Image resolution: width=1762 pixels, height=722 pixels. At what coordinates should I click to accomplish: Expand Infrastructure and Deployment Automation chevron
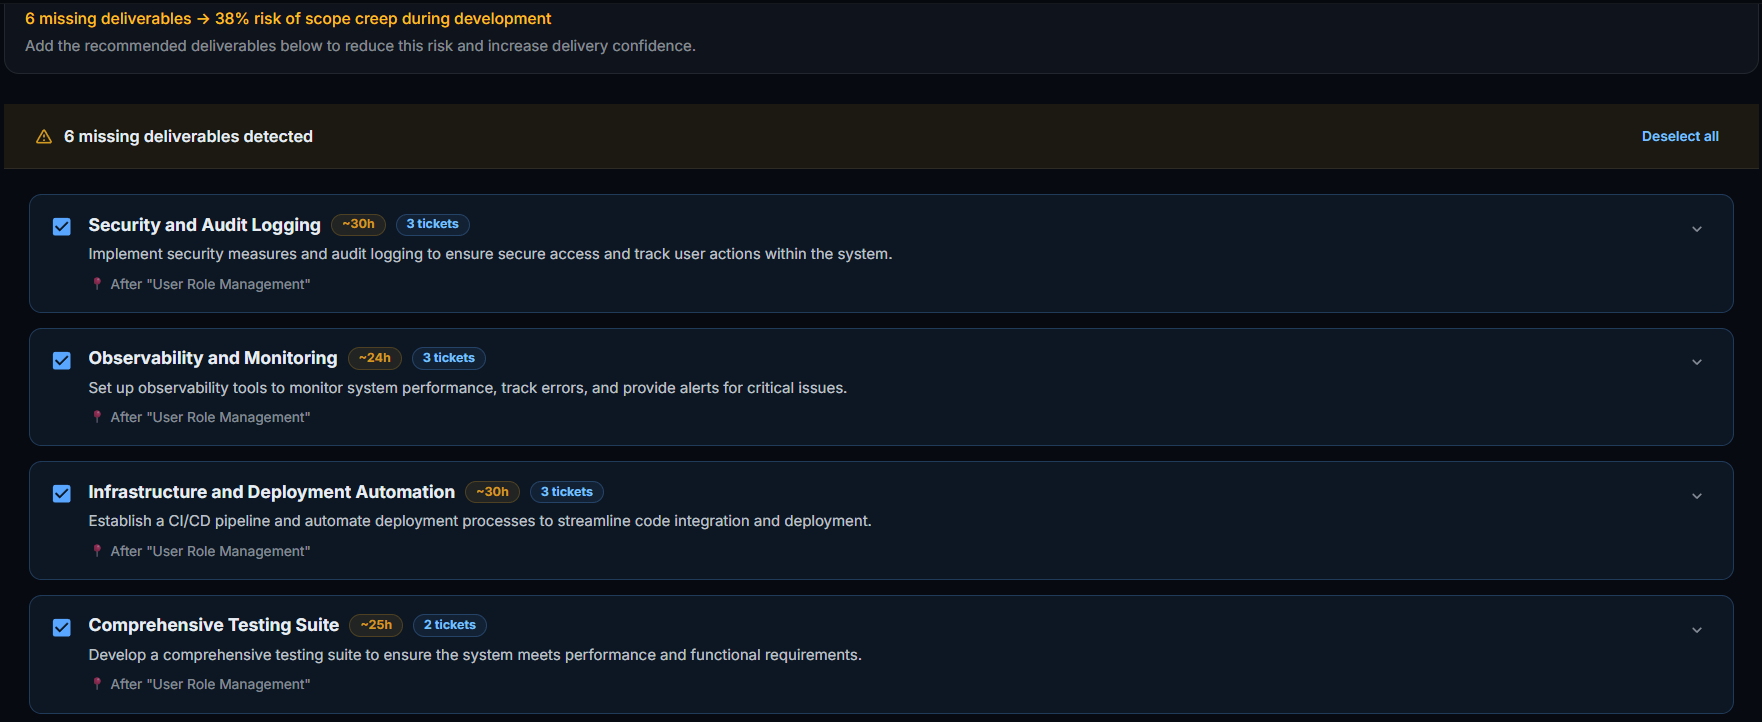tap(1696, 496)
